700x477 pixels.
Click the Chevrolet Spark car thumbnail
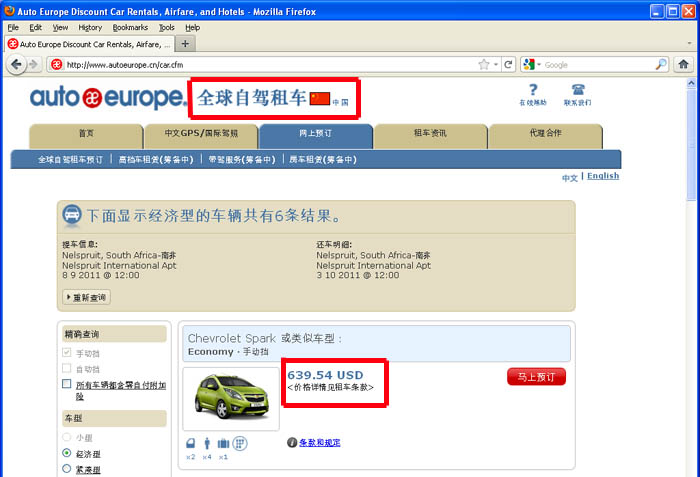tap(231, 398)
